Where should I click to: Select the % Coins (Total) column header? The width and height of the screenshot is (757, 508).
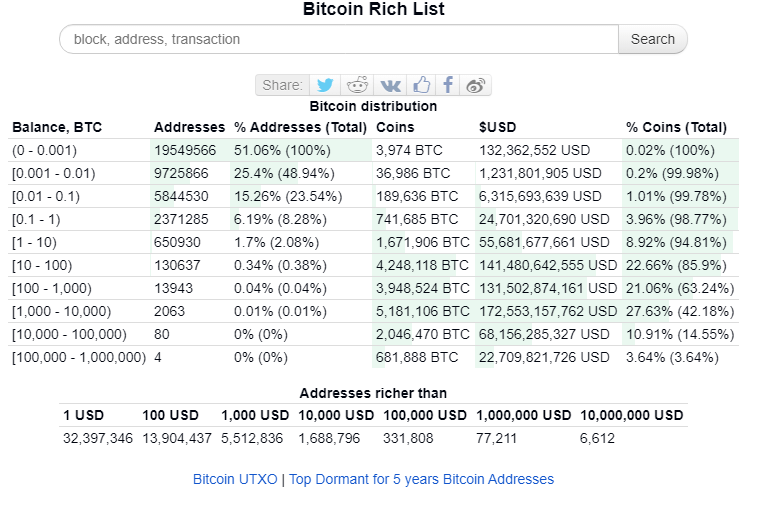point(676,127)
